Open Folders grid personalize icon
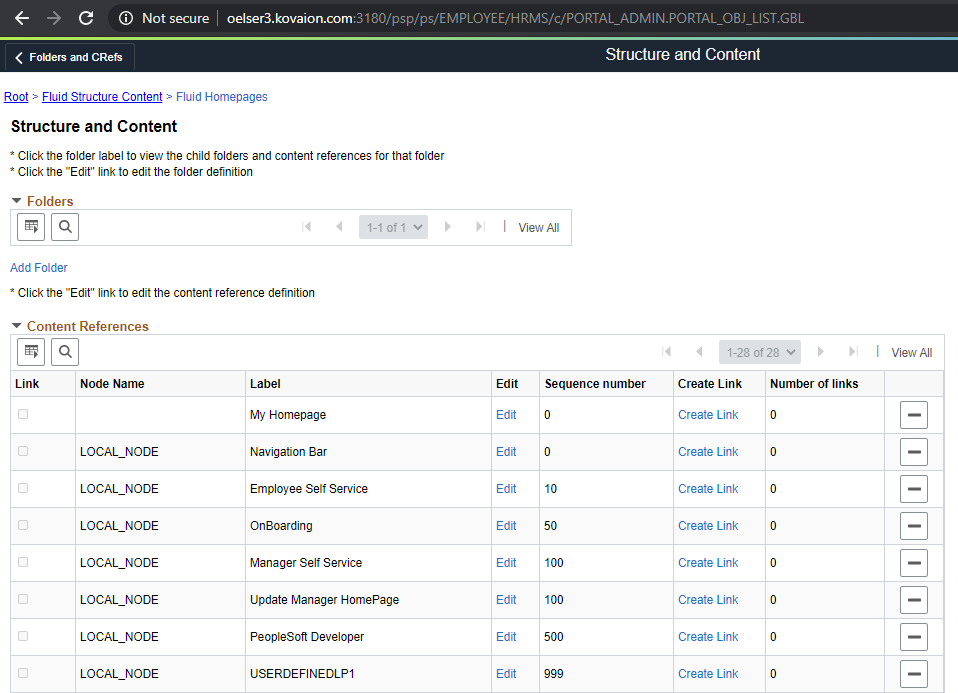Screen dimensions: 958x693 31,227
